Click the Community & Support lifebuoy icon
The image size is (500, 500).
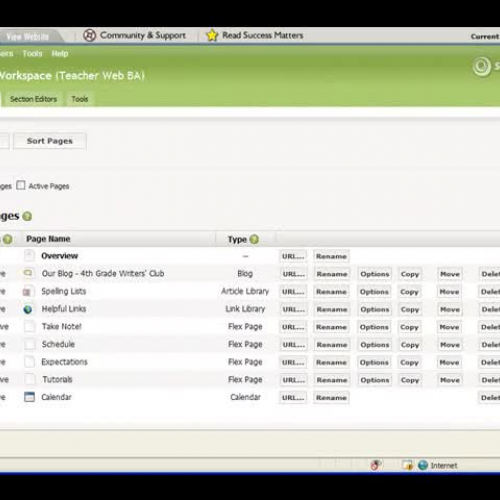tap(89, 35)
